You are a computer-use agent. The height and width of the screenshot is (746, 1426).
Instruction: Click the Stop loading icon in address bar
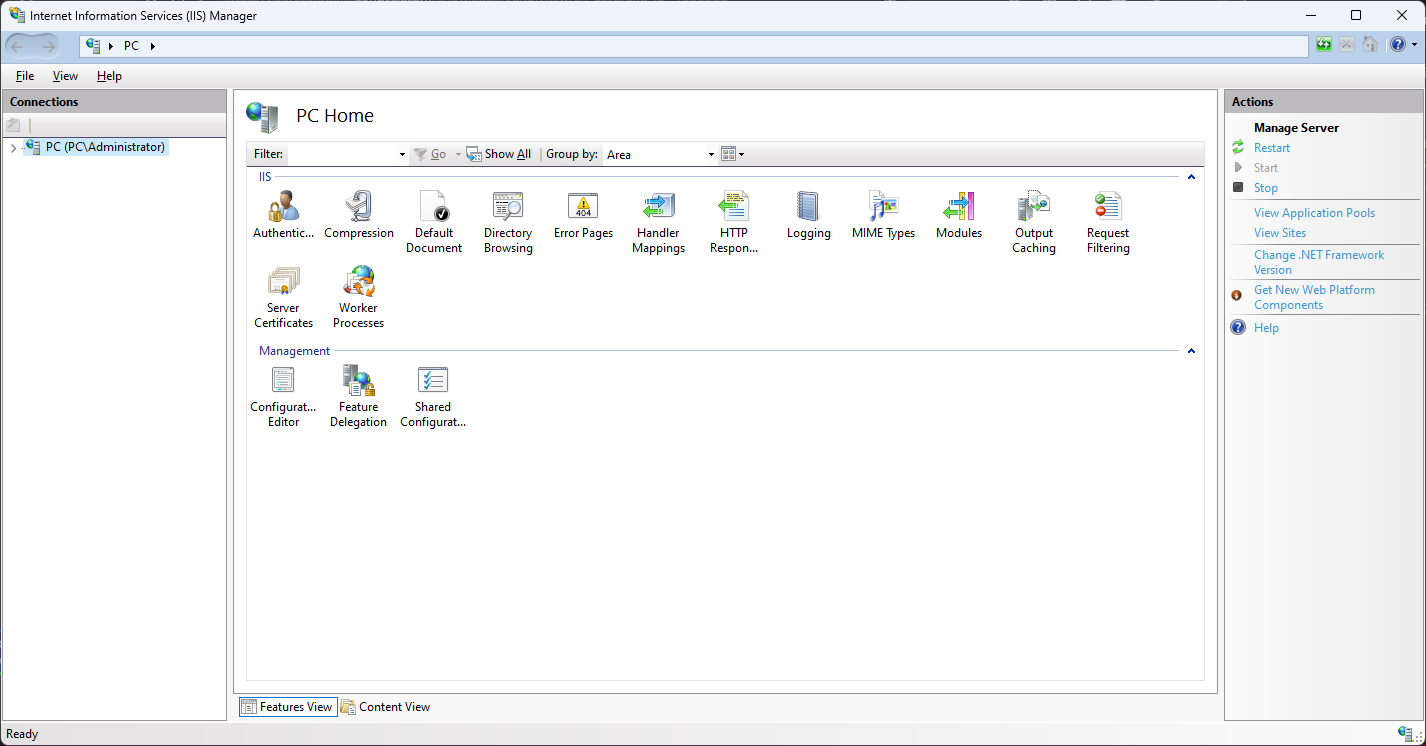[1347, 45]
